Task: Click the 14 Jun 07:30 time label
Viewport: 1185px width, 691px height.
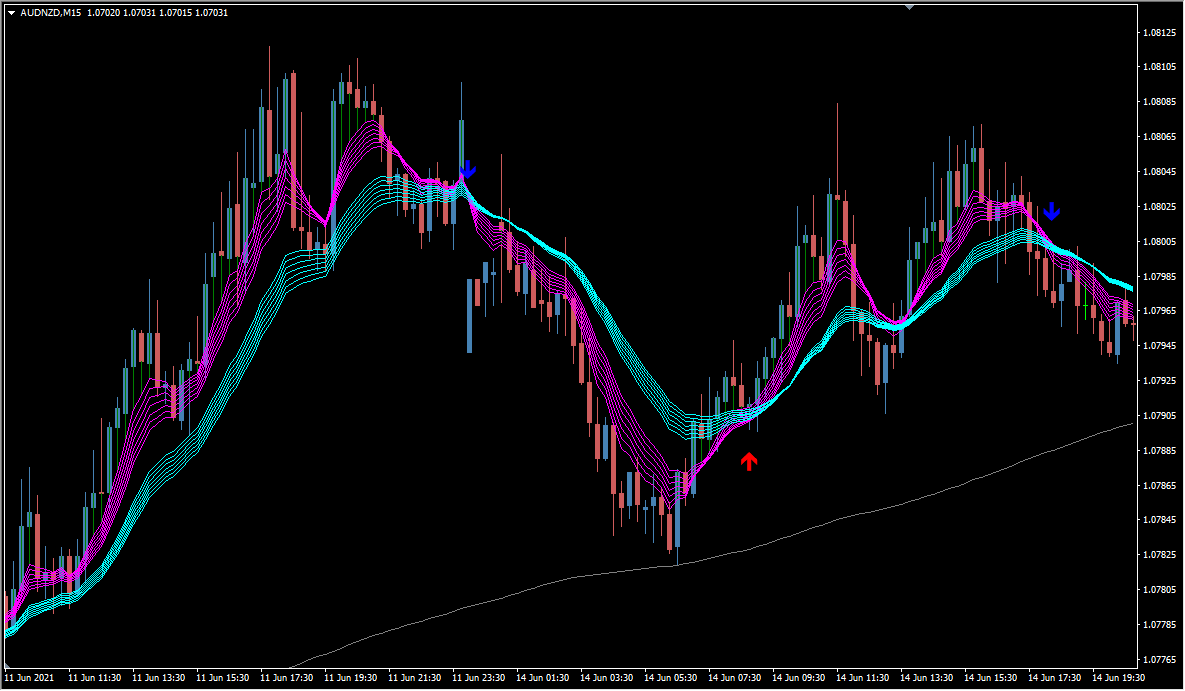Action: [x=735, y=678]
